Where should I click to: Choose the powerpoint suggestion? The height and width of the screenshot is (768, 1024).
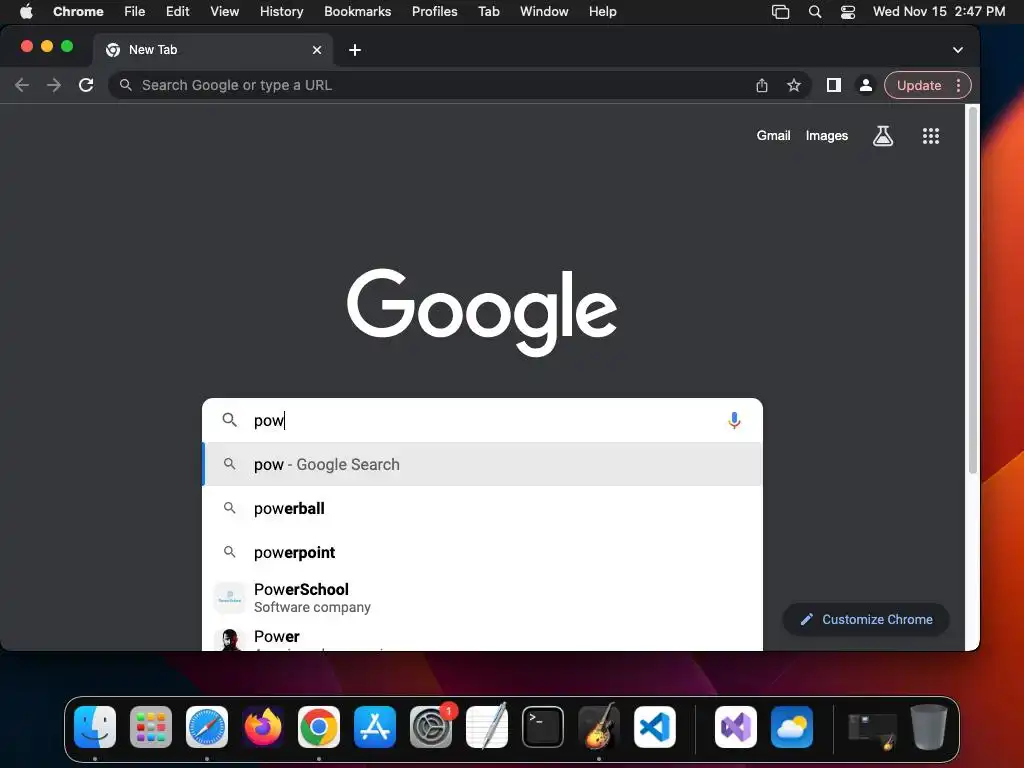[482, 552]
